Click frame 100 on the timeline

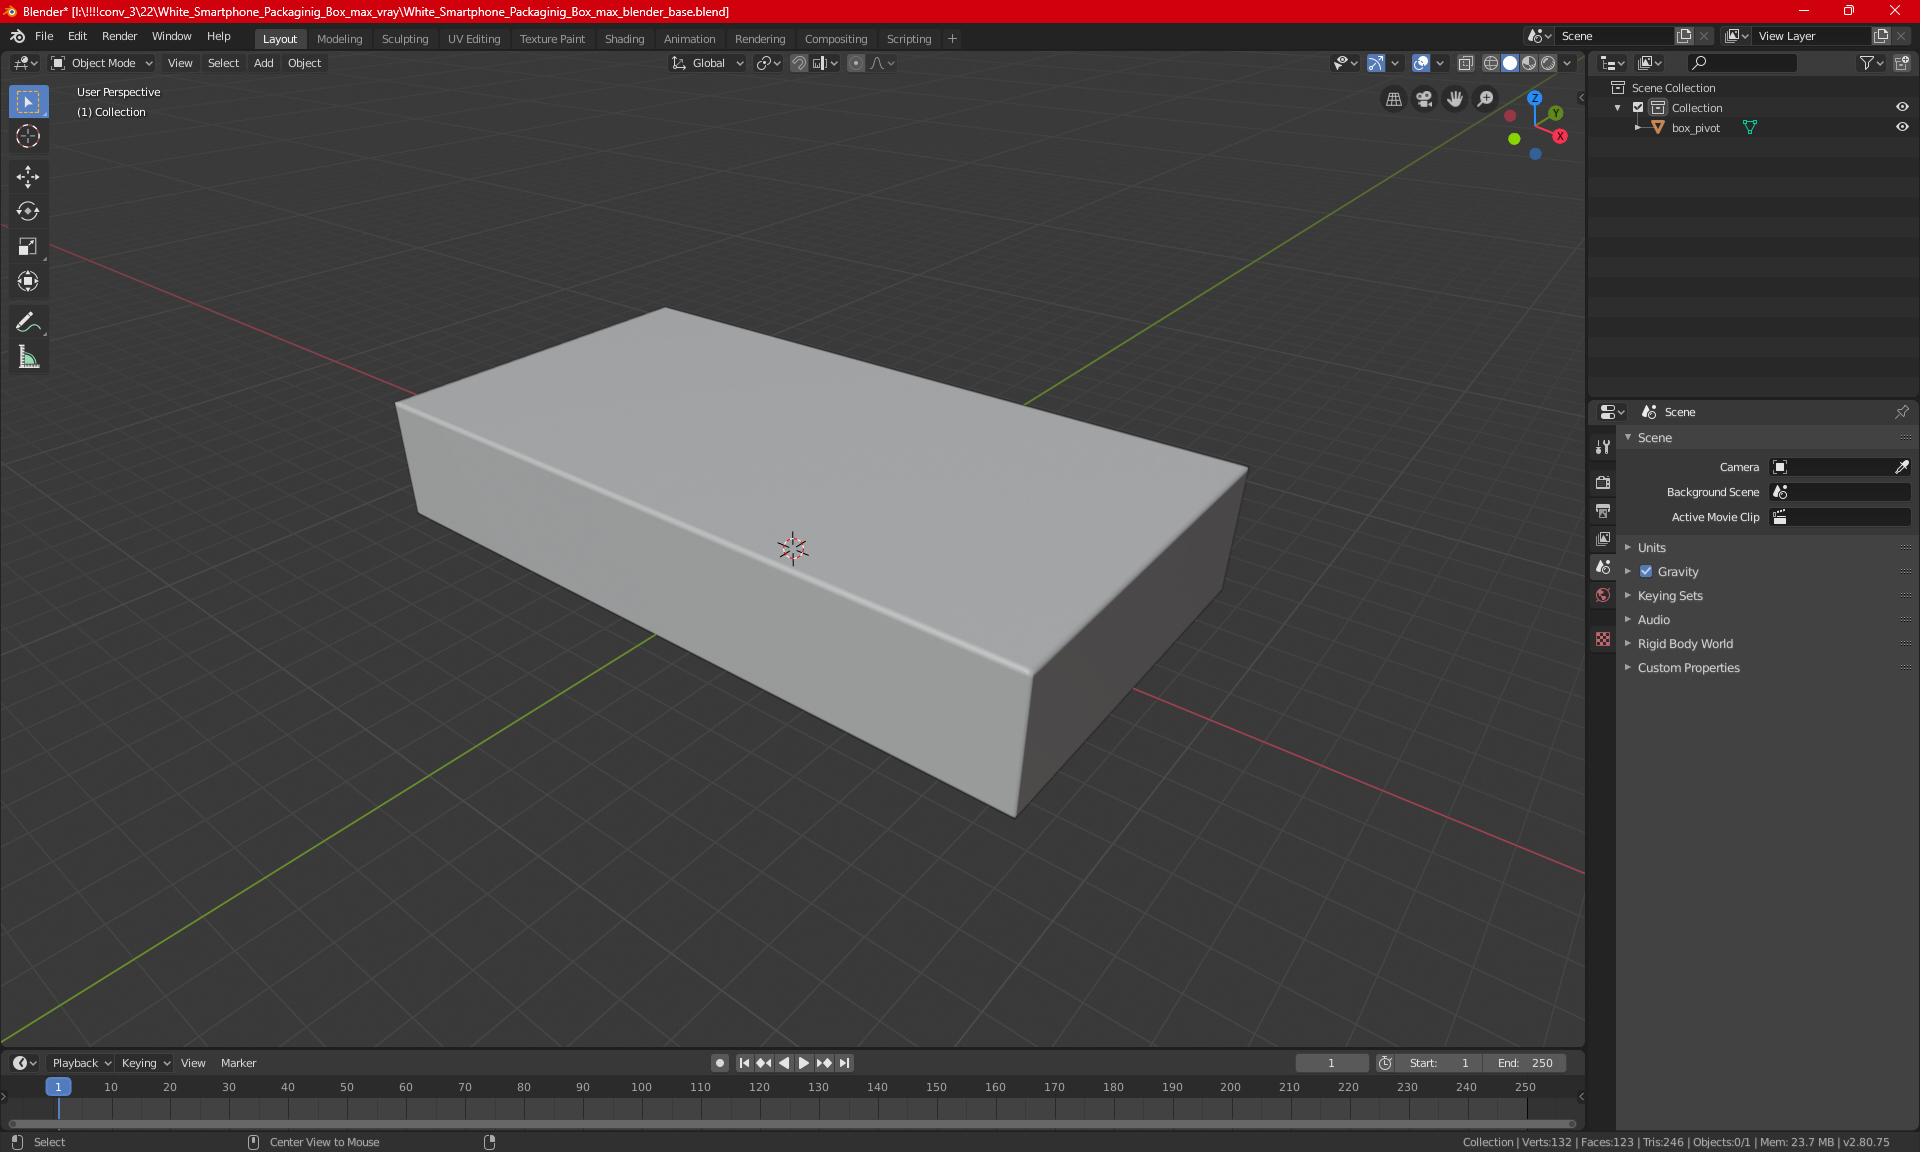coord(641,1087)
